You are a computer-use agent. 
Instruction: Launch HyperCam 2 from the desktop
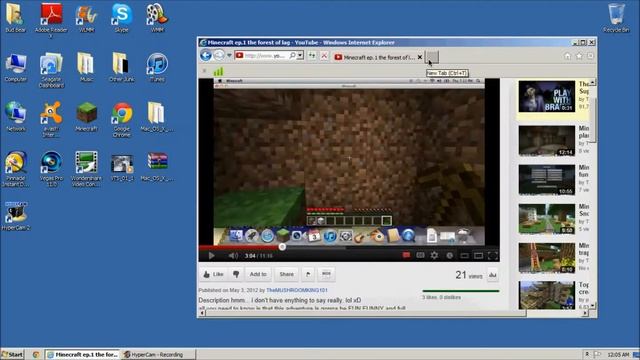(16, 216)
